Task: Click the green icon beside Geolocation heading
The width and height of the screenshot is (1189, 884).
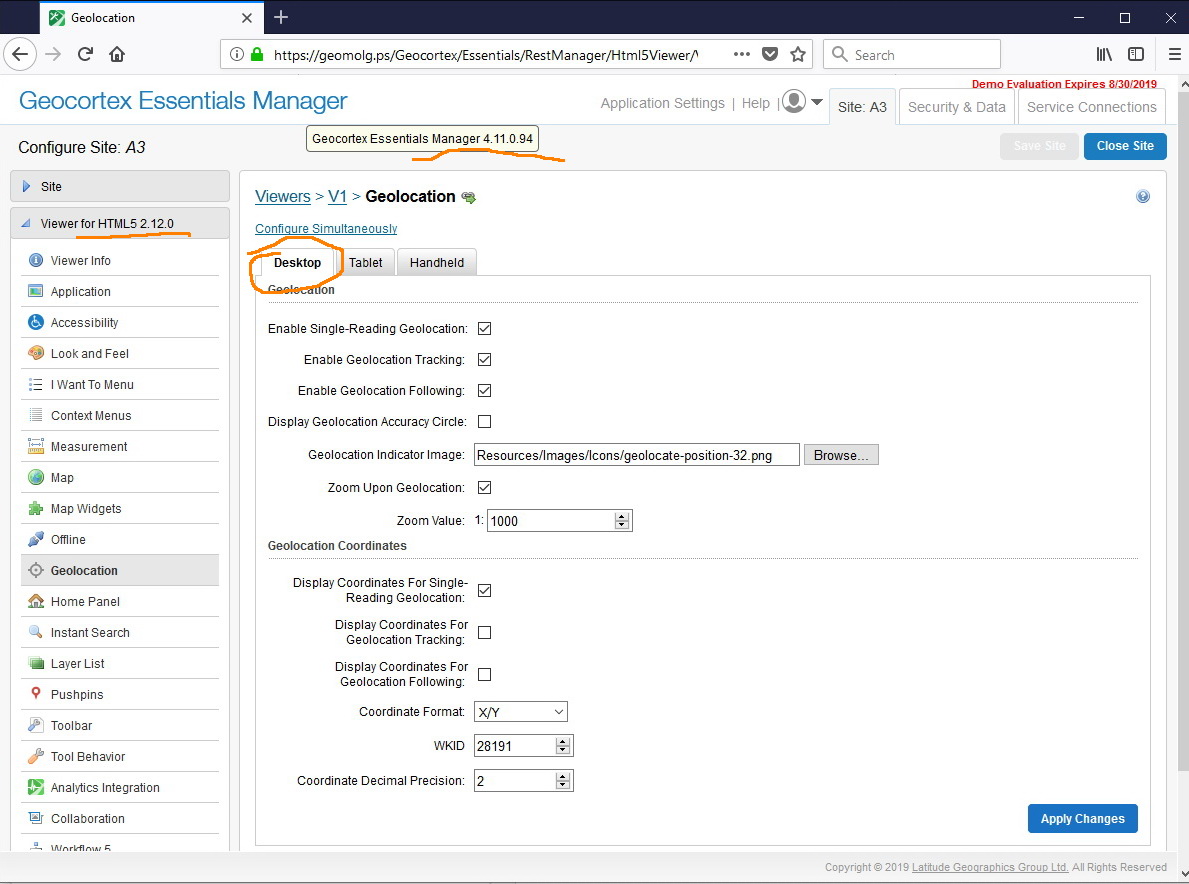Action: pos(469,198)
